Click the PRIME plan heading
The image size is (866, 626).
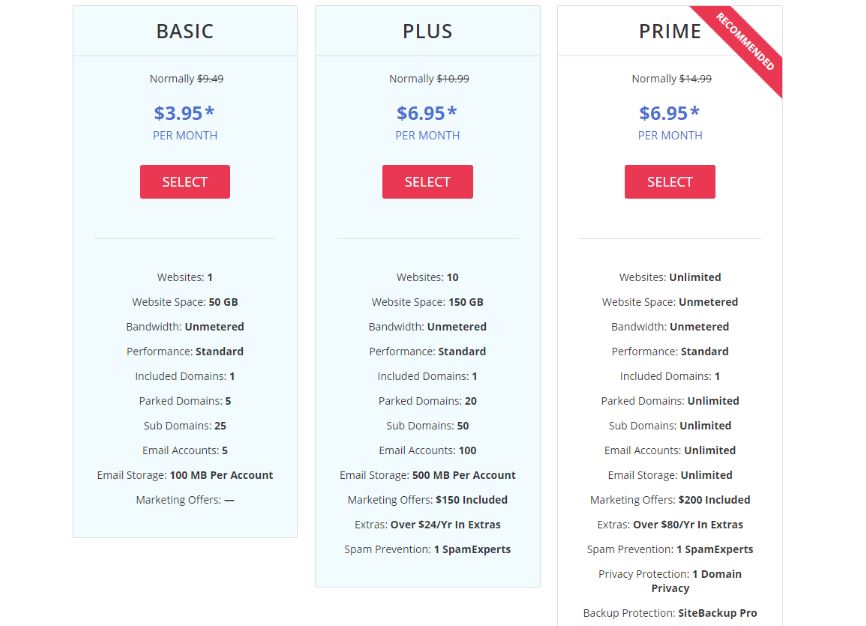[669, 31]
